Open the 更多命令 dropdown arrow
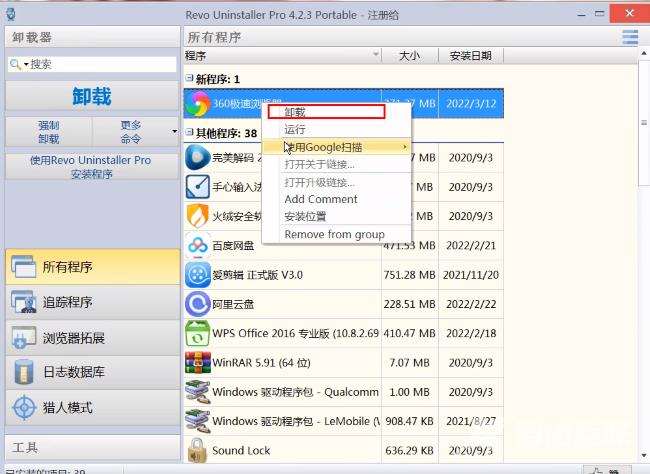Screen dimensions: 650x474 coord(175,132)
